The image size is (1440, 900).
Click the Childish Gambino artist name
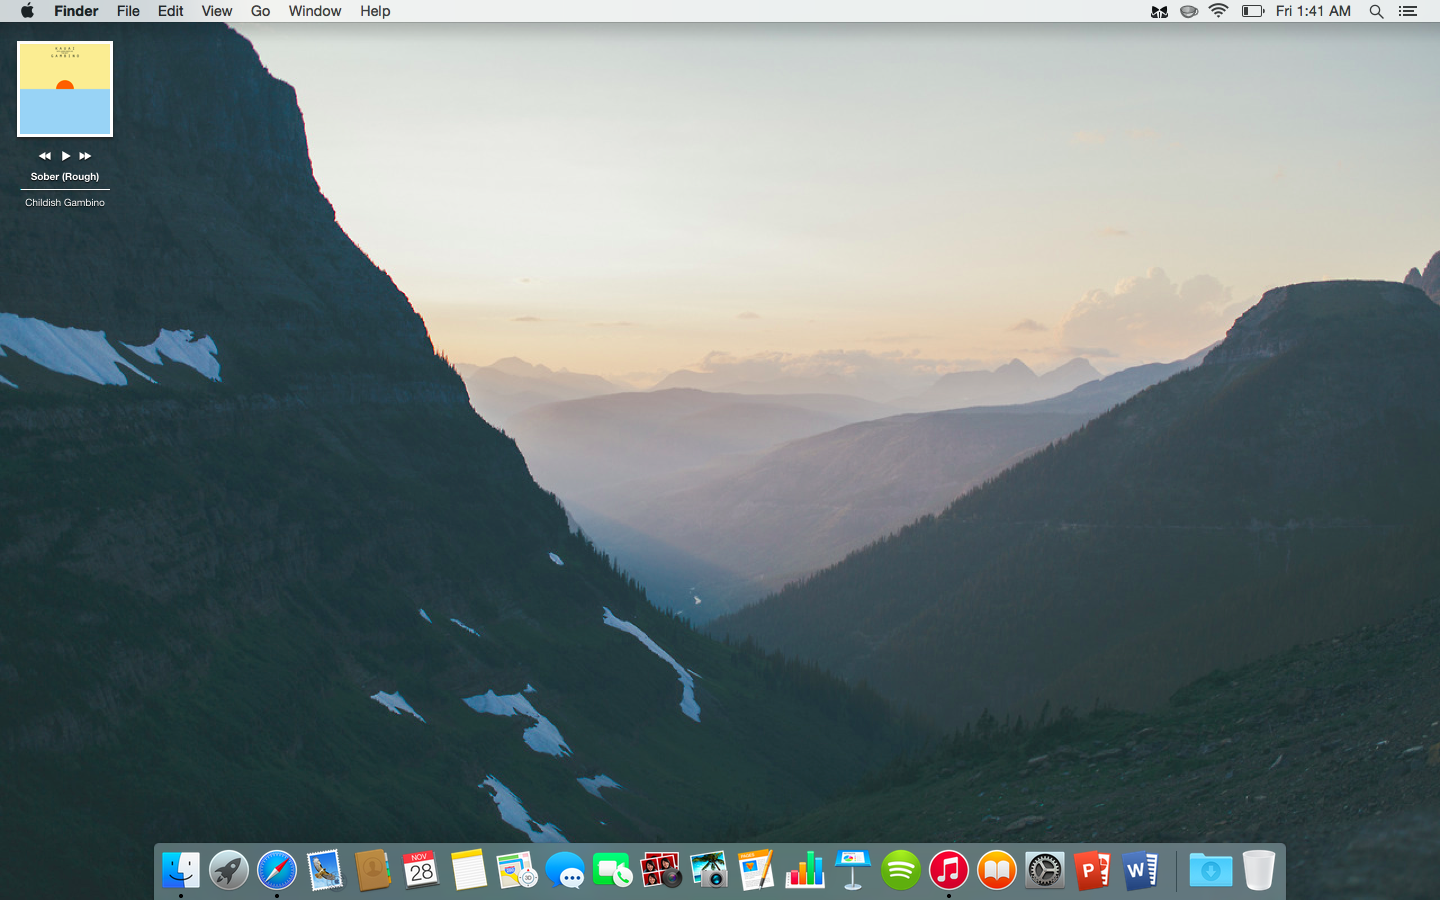65,202
